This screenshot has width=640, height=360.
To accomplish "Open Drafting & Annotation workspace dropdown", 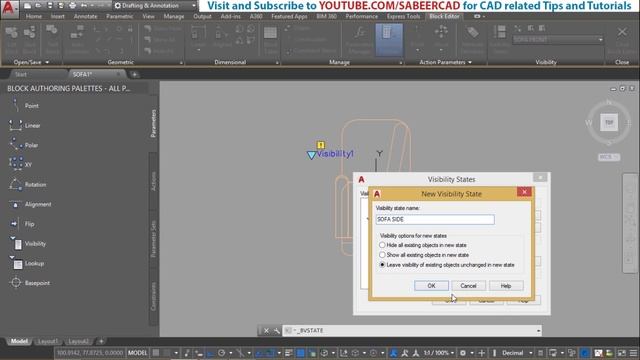I will tap(155, 6).
